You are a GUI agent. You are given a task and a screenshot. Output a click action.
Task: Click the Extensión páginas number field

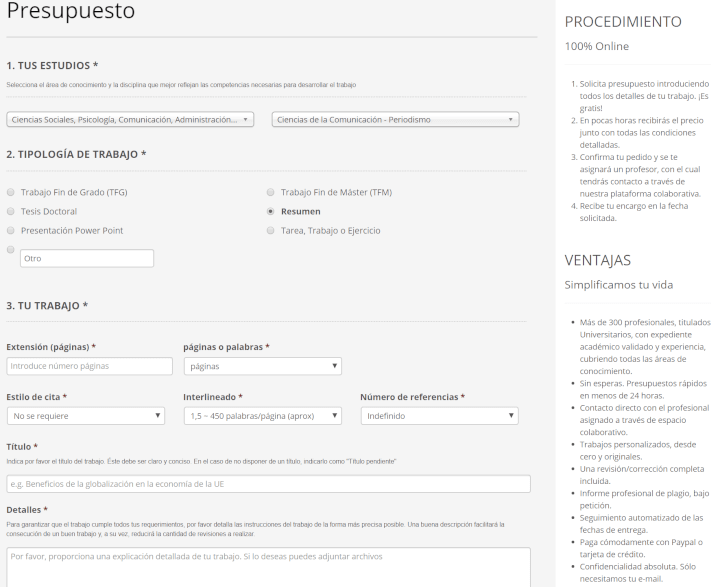(90, 366)
